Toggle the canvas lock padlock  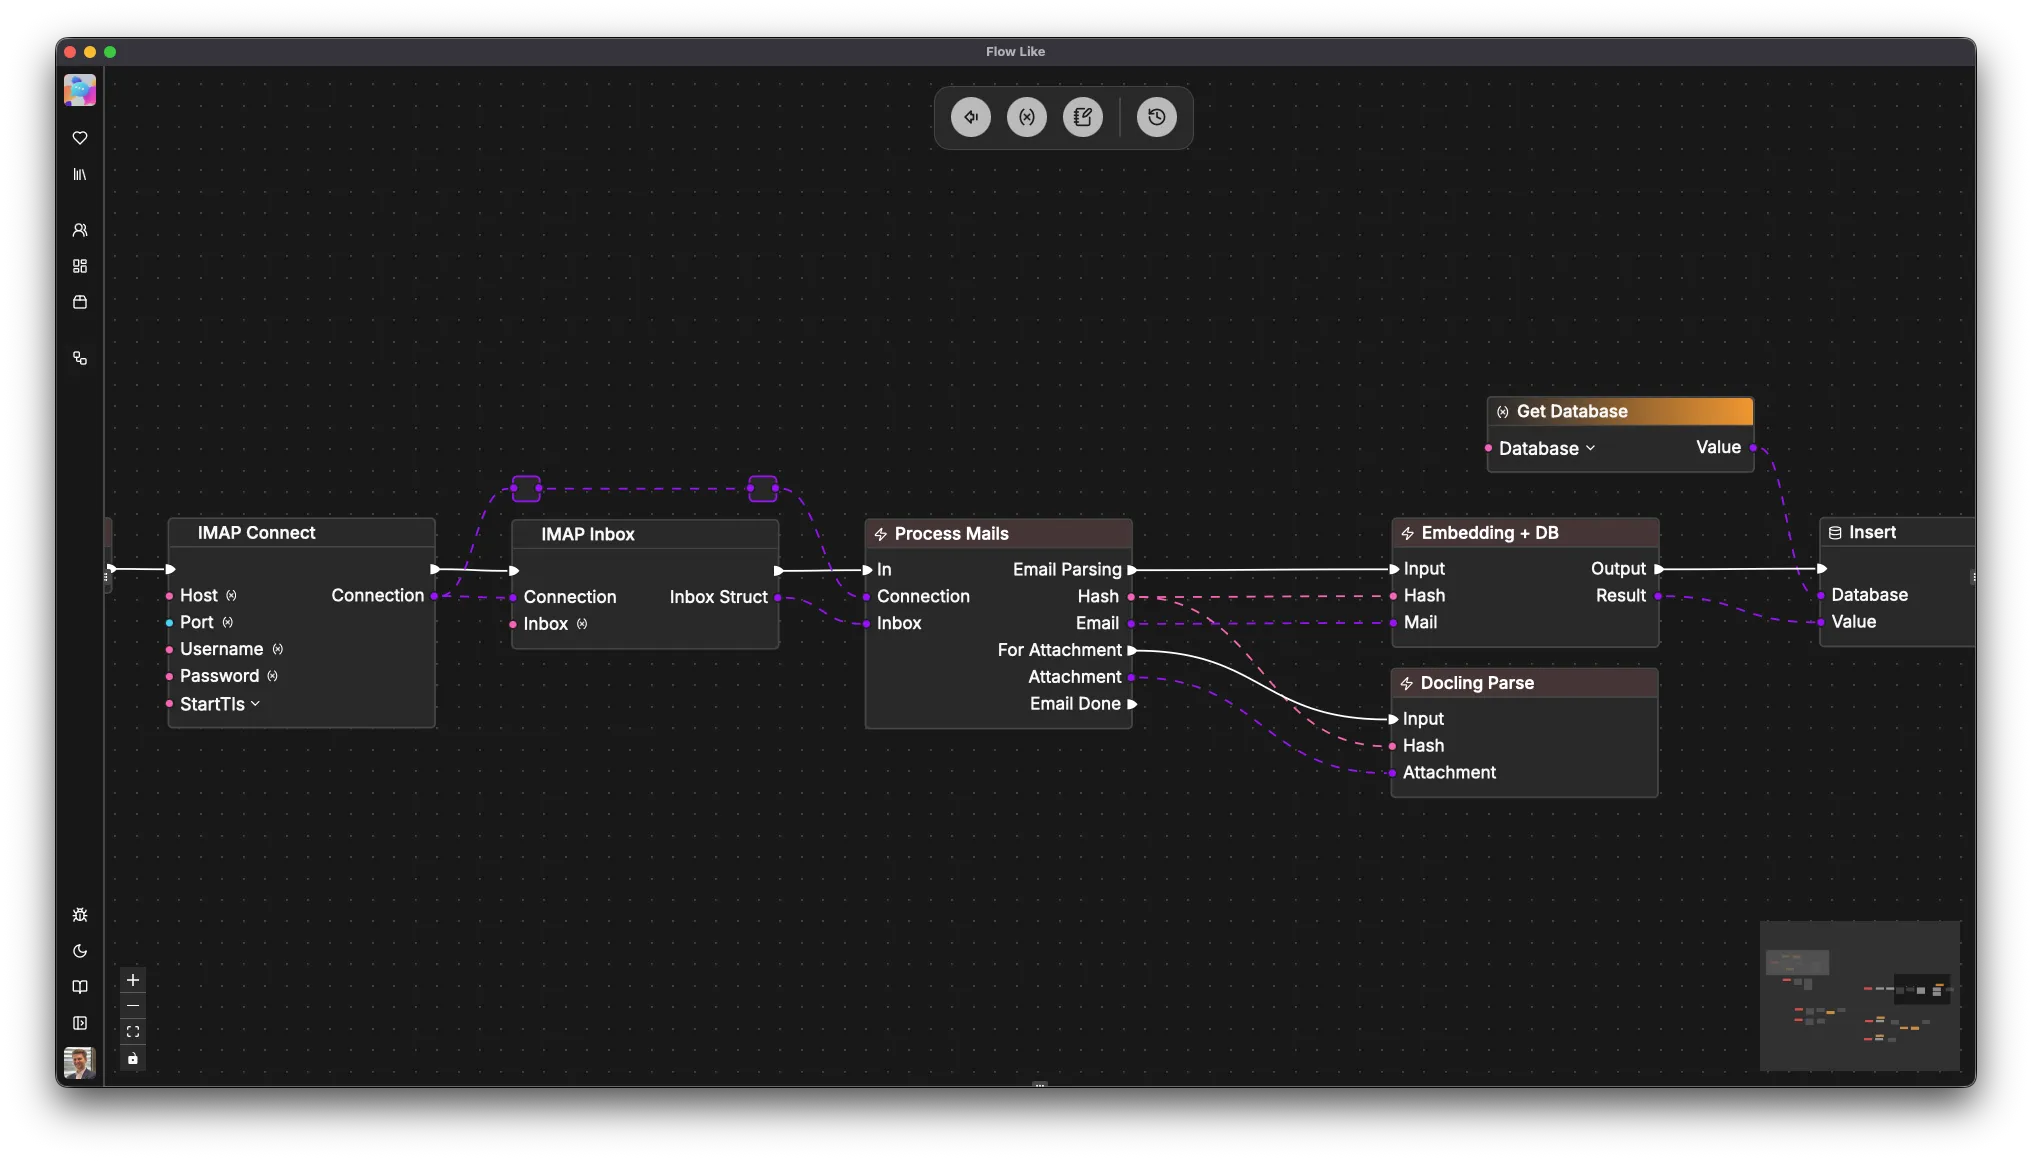coord(133,1059)
